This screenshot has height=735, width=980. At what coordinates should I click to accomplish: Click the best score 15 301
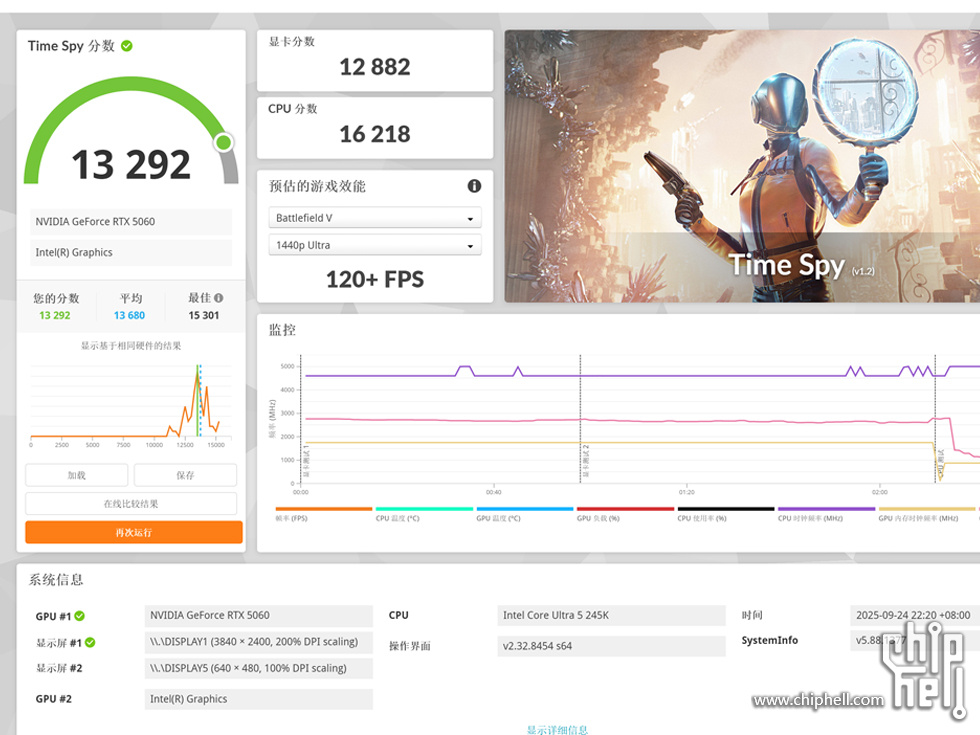click(x=204, y=316)
